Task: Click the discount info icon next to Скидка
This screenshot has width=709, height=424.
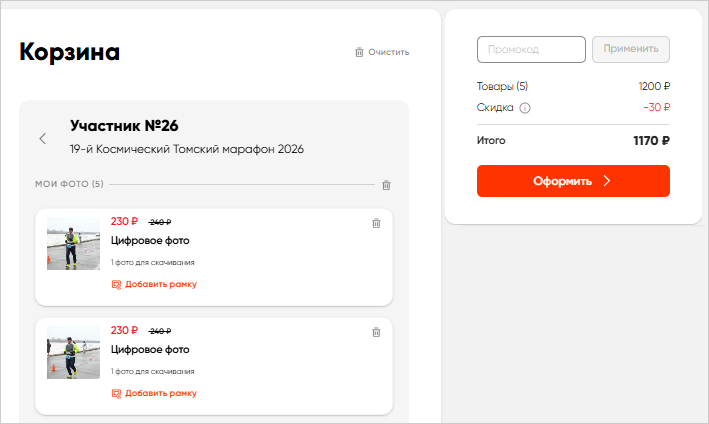Action: tap(525, 108)
